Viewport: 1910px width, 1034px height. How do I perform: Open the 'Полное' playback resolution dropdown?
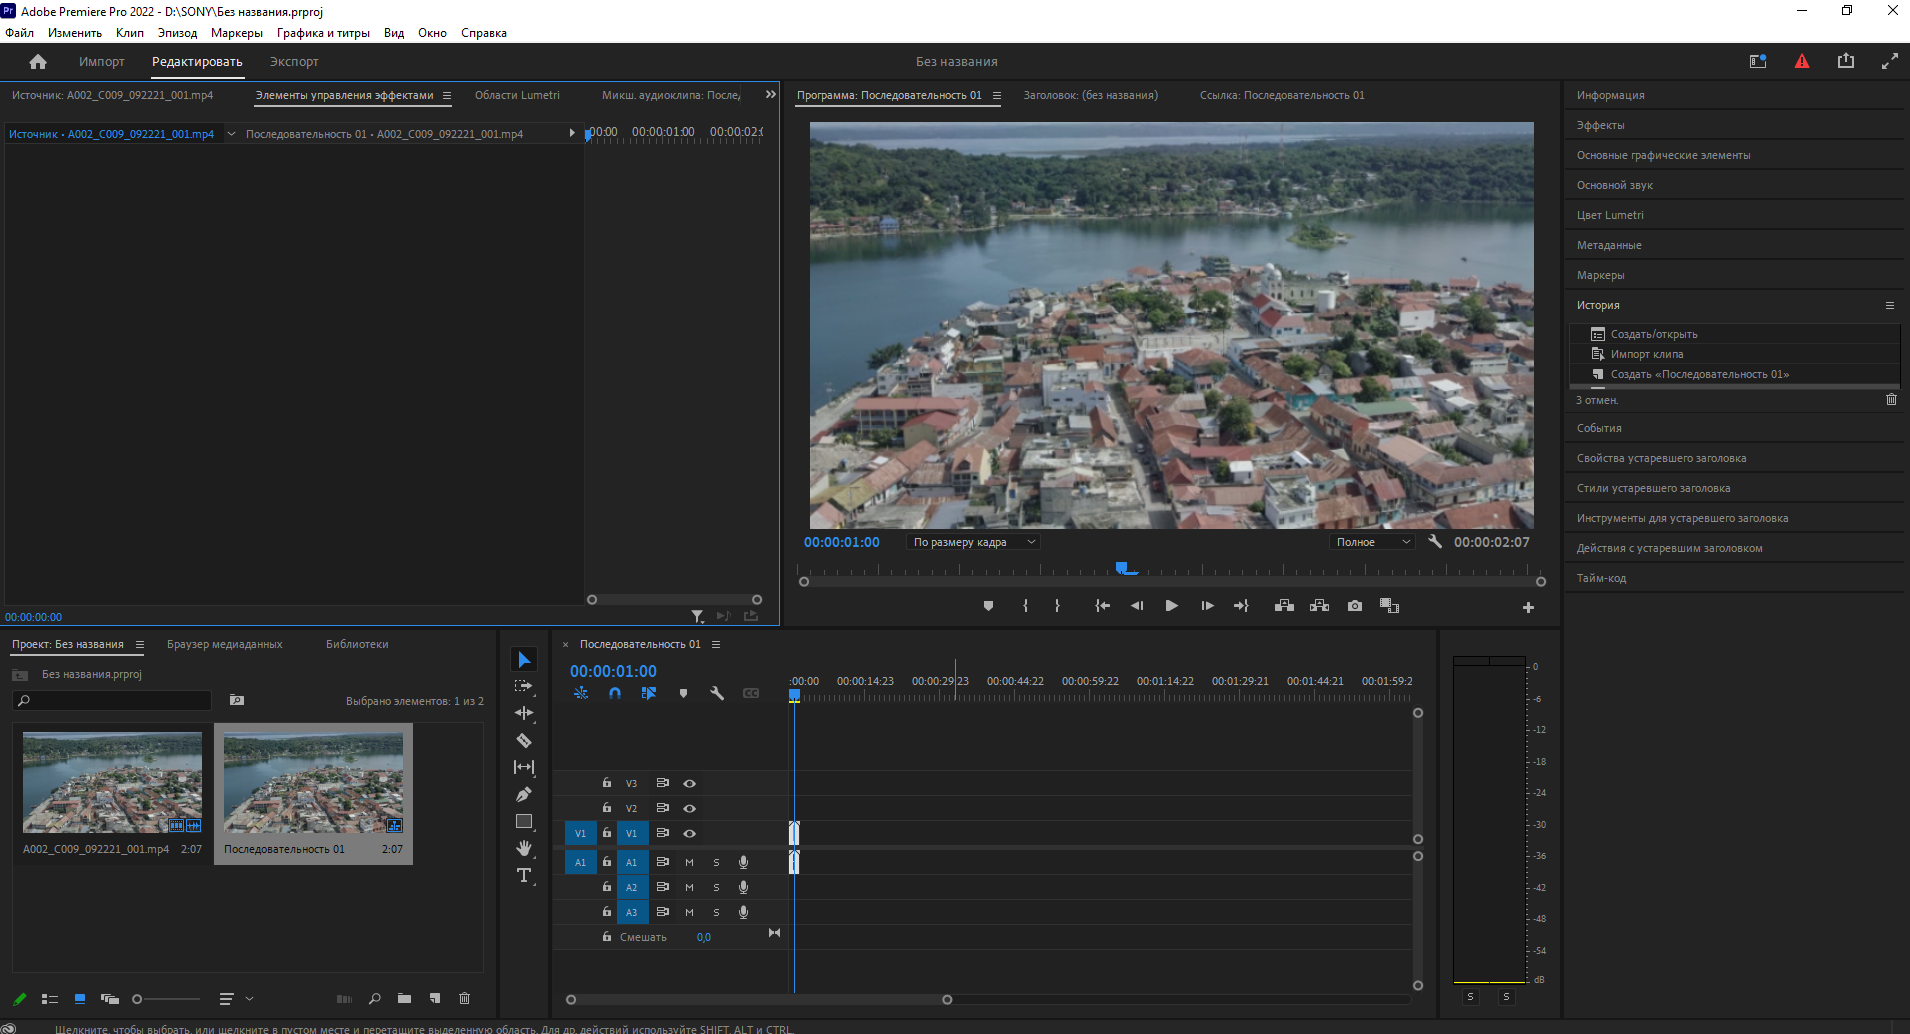pos(1372,542)
